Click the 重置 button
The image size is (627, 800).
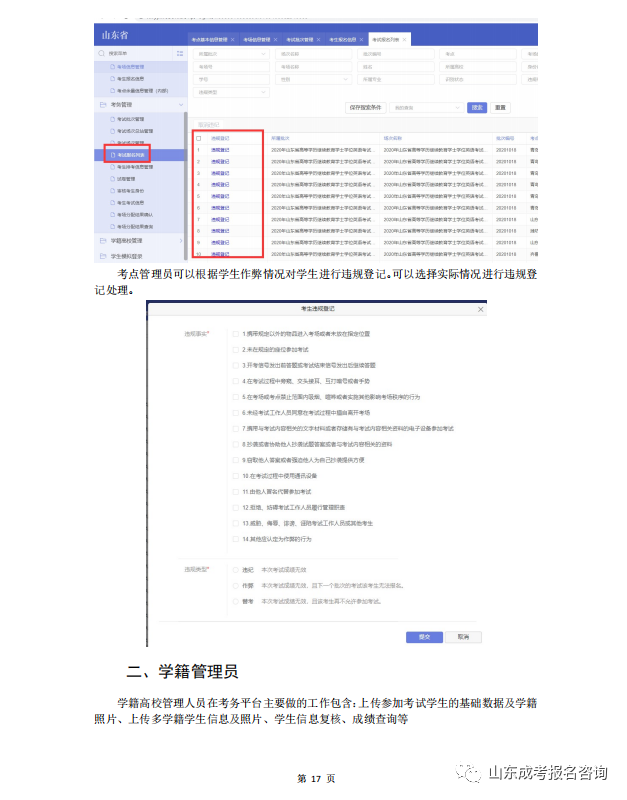(500, 108)
